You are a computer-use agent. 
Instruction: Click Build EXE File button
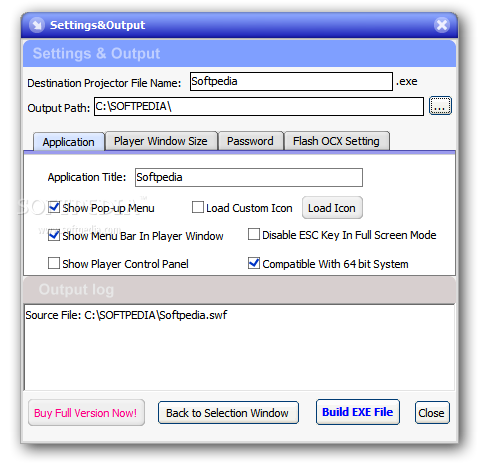click(x=358, y=412)
